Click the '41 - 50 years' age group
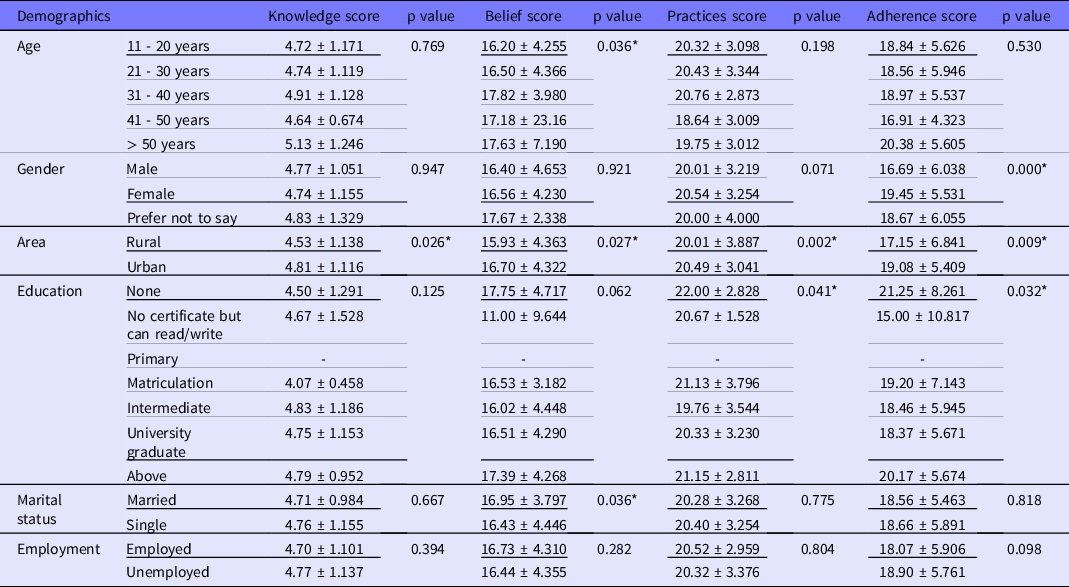Image resolution: width=1069 pixels, height=587 pixels. click(168, 120)
